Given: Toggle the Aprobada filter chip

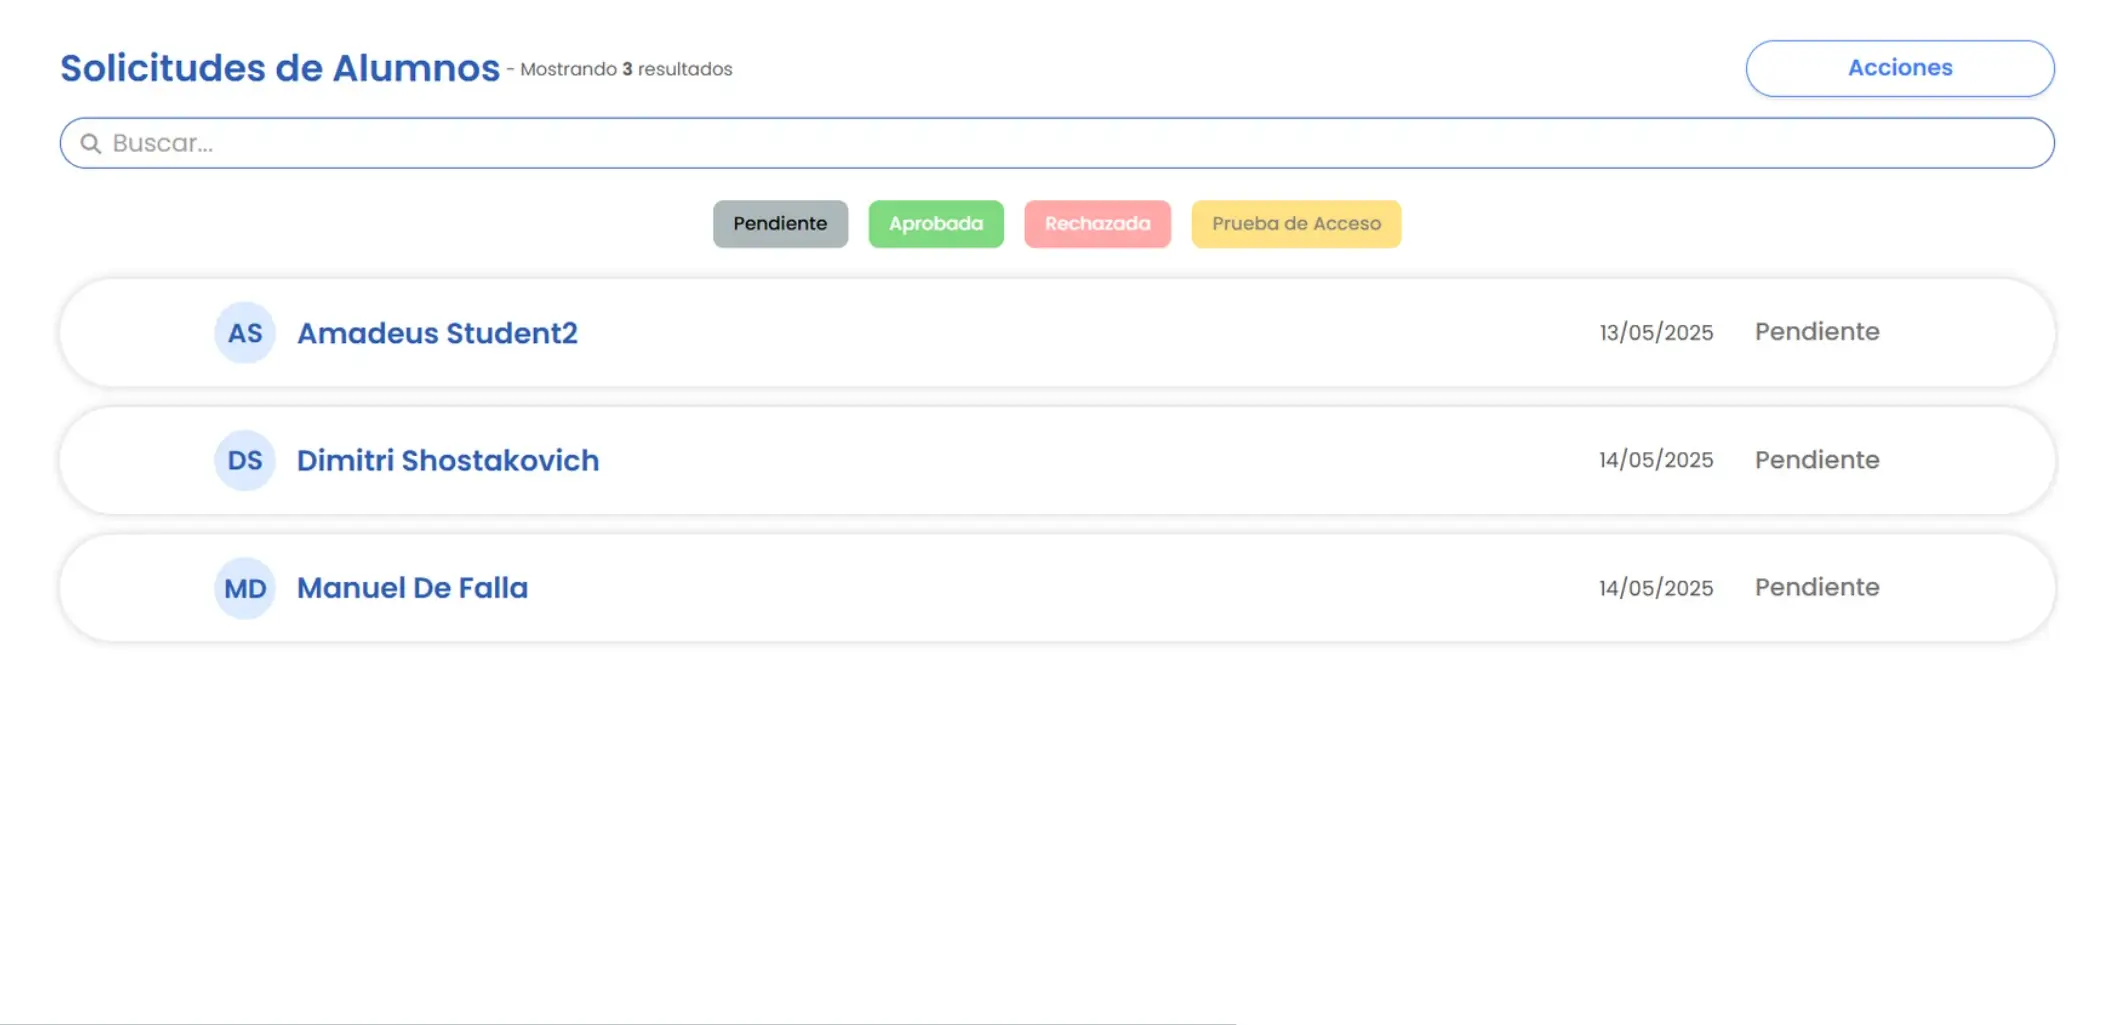Looking at the screenshot, I should pos(935,224).
